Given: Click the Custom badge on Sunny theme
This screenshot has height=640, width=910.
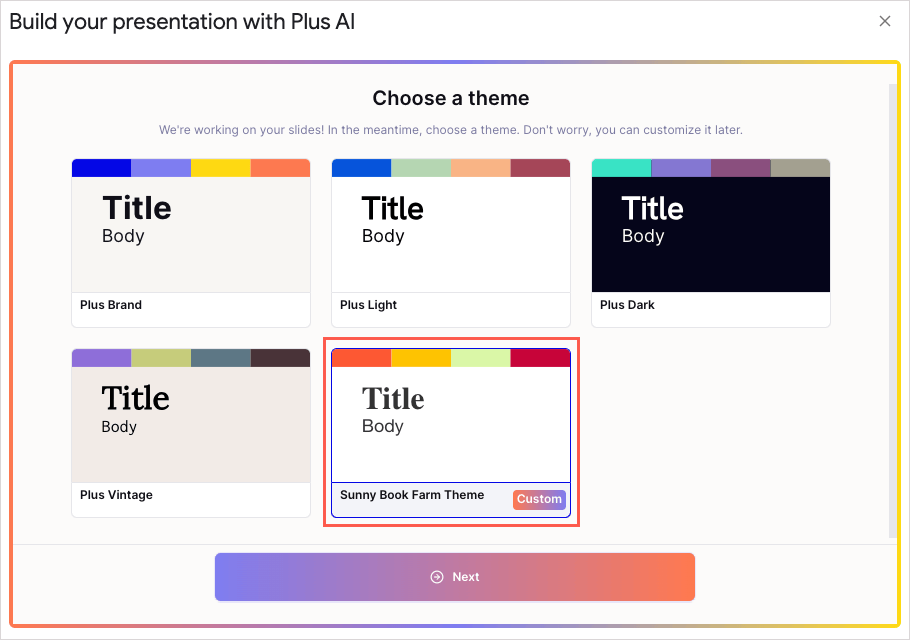Looking at the screenshot, I should pos(539,499).
